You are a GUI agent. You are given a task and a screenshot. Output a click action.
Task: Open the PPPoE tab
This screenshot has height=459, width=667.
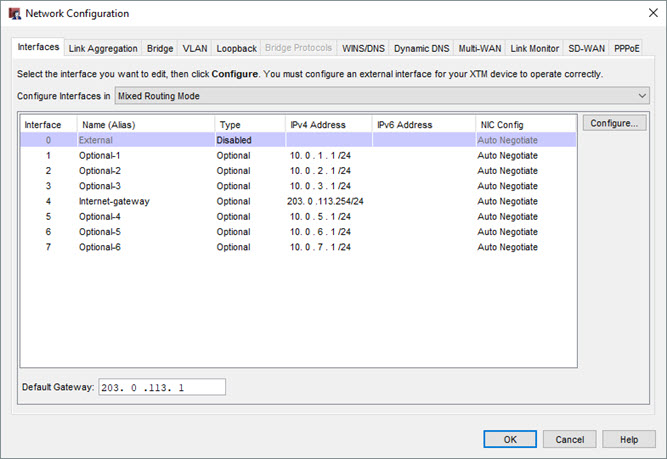click(x=627, y=48)
